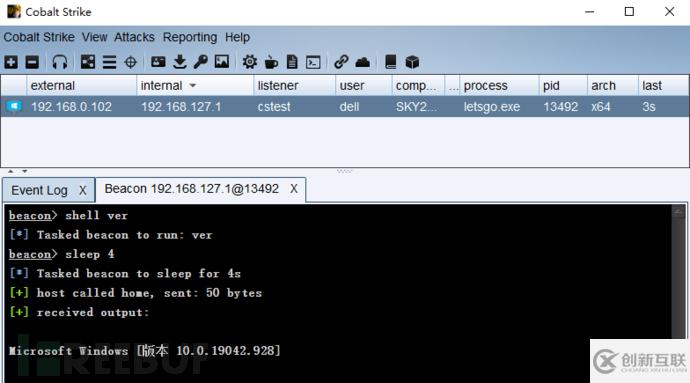The width and height of the screenshot is (690, 383).
Task: Toggle sort arrow on internal column
Action: click(192, 85)
